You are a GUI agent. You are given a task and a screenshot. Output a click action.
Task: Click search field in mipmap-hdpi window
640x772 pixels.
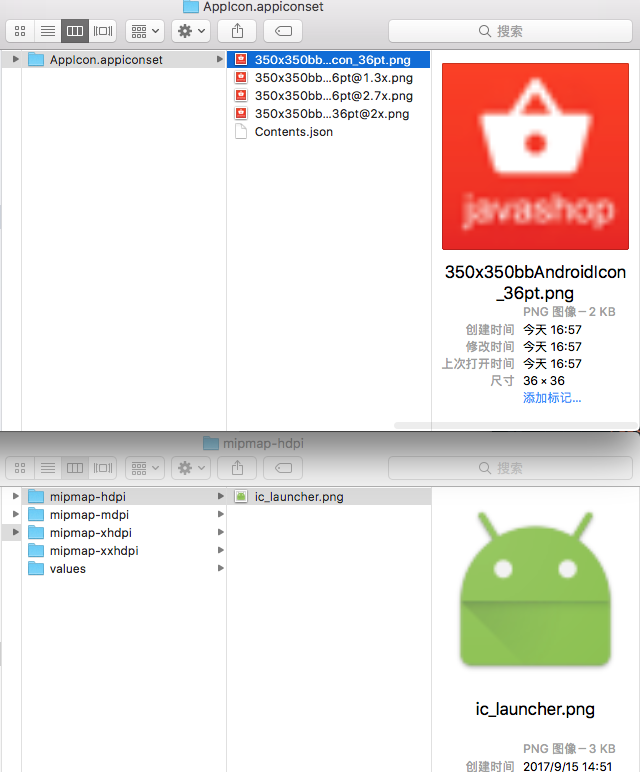coord(511,468)
